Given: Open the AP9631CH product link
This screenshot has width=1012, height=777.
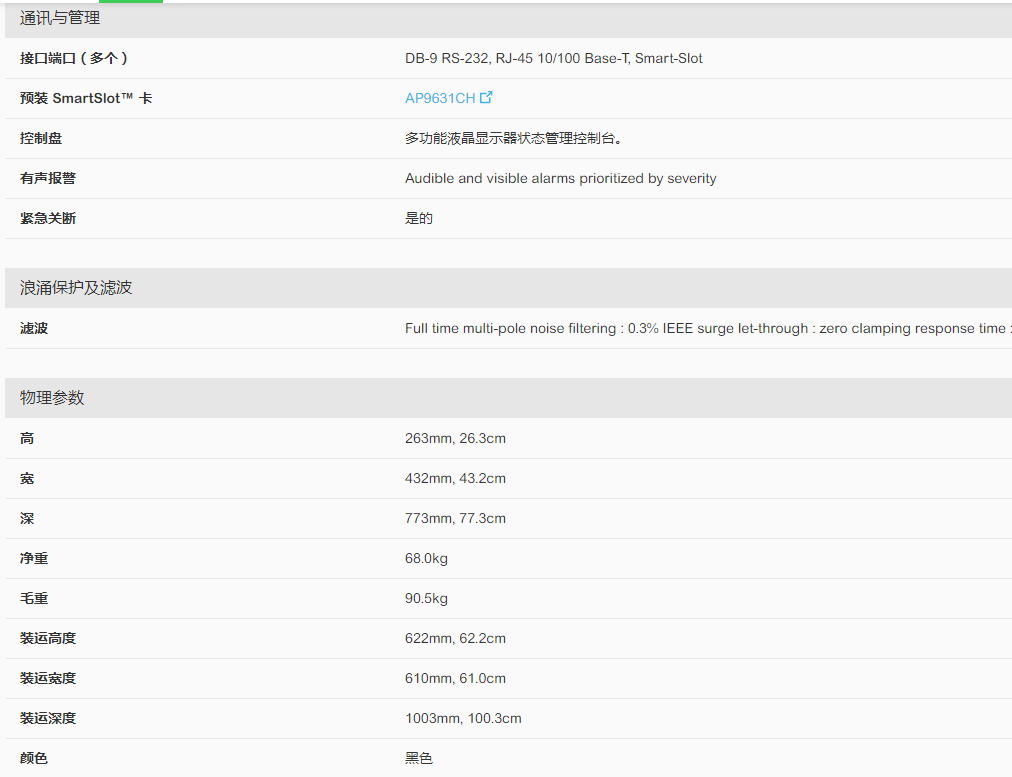Looking at the screenshot, I should click(440, 98).
